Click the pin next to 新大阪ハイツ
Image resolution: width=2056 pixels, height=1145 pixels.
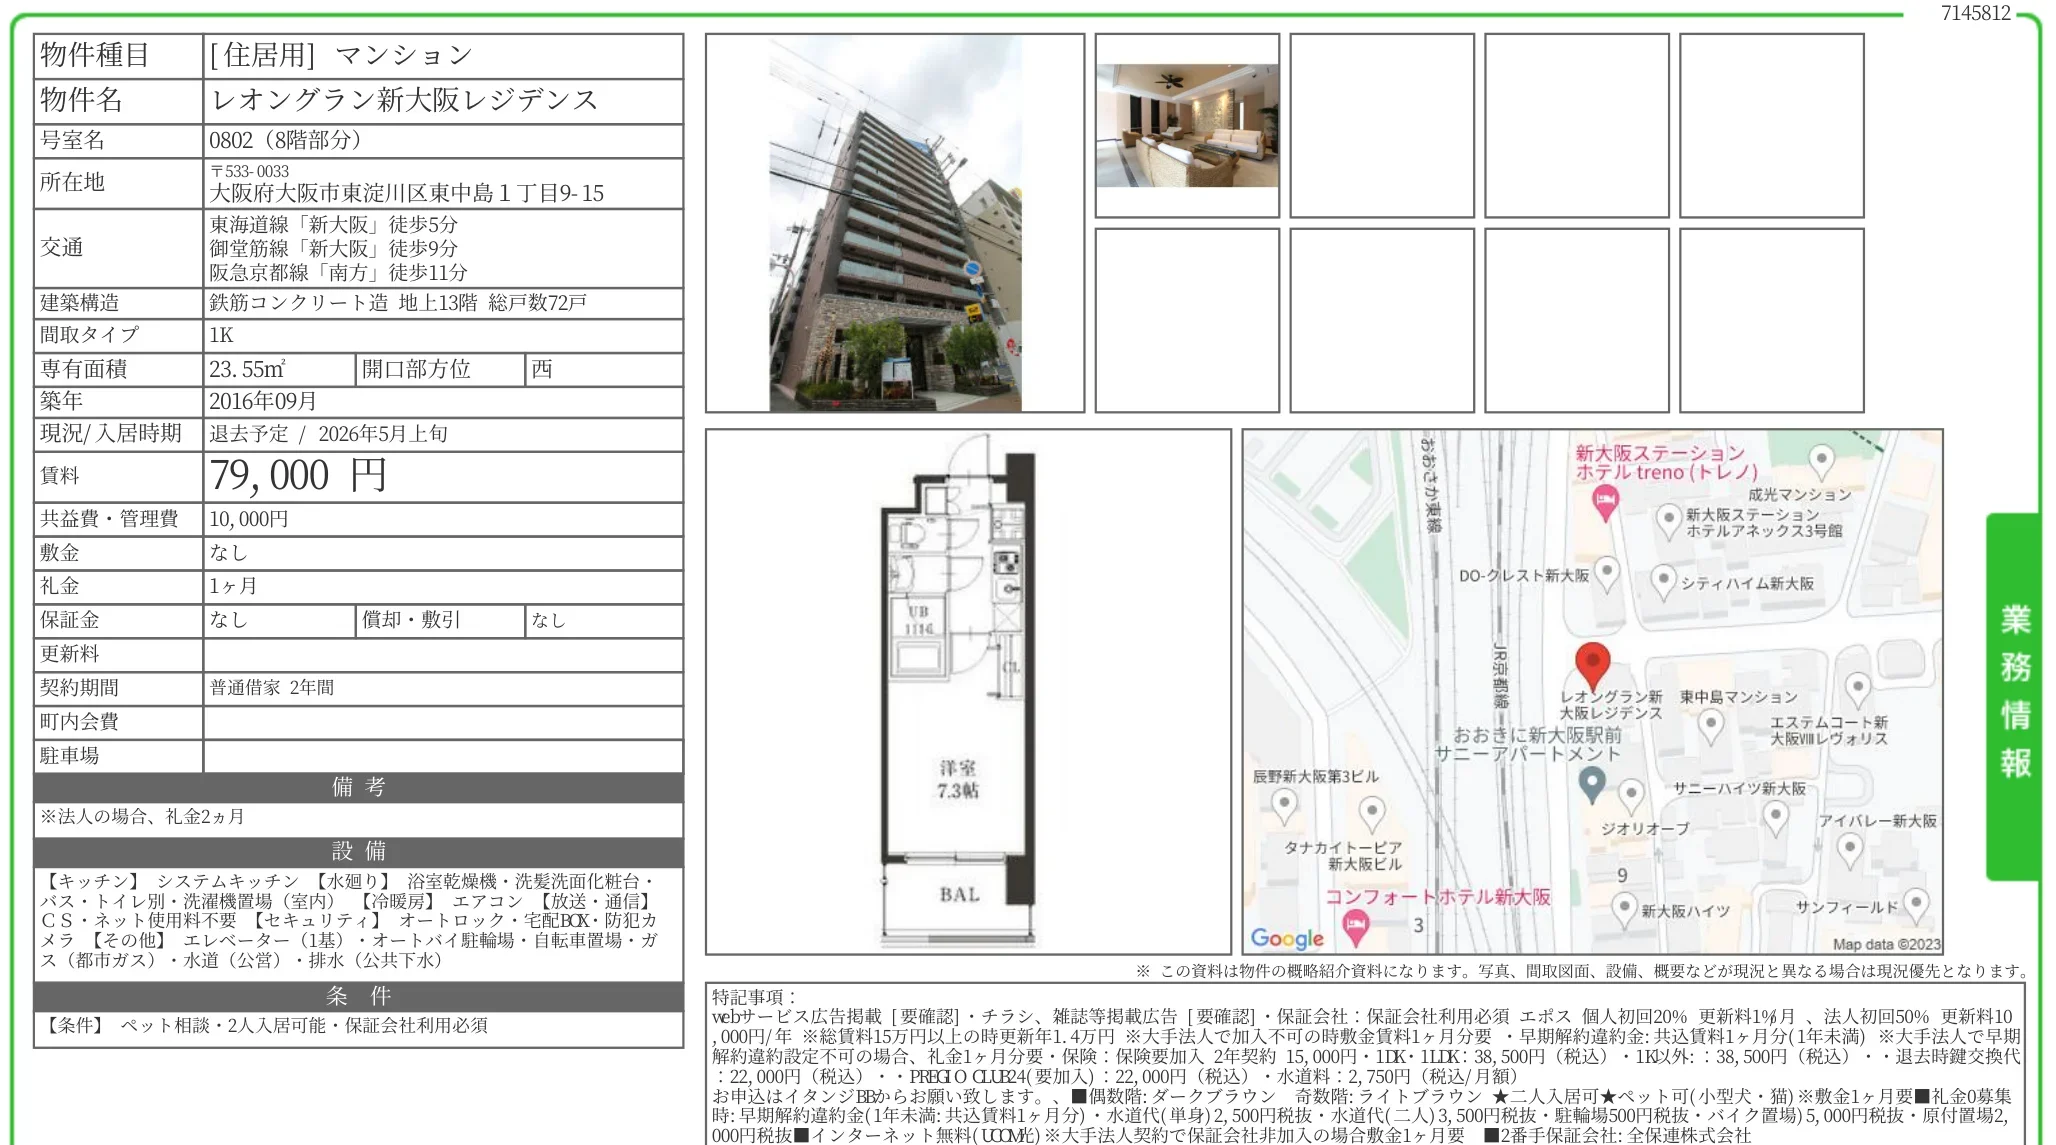pyautogui.click(x=1624, y=909)
